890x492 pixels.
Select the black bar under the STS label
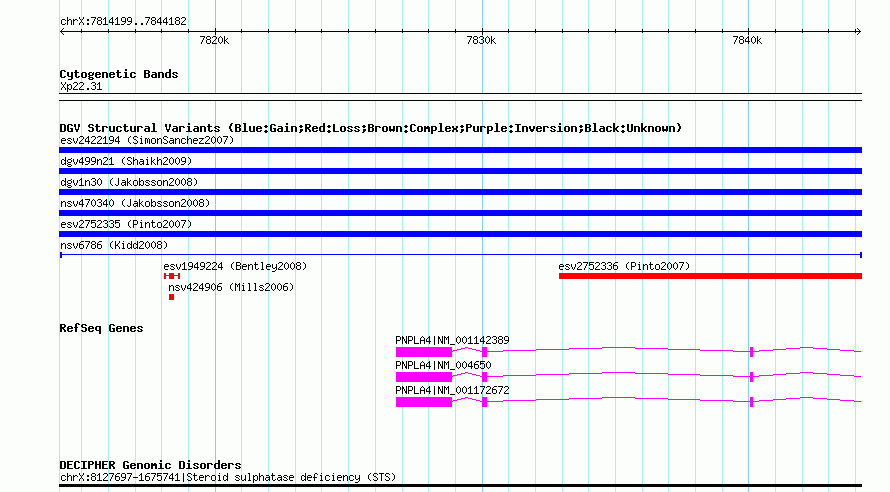pos(460,486)
